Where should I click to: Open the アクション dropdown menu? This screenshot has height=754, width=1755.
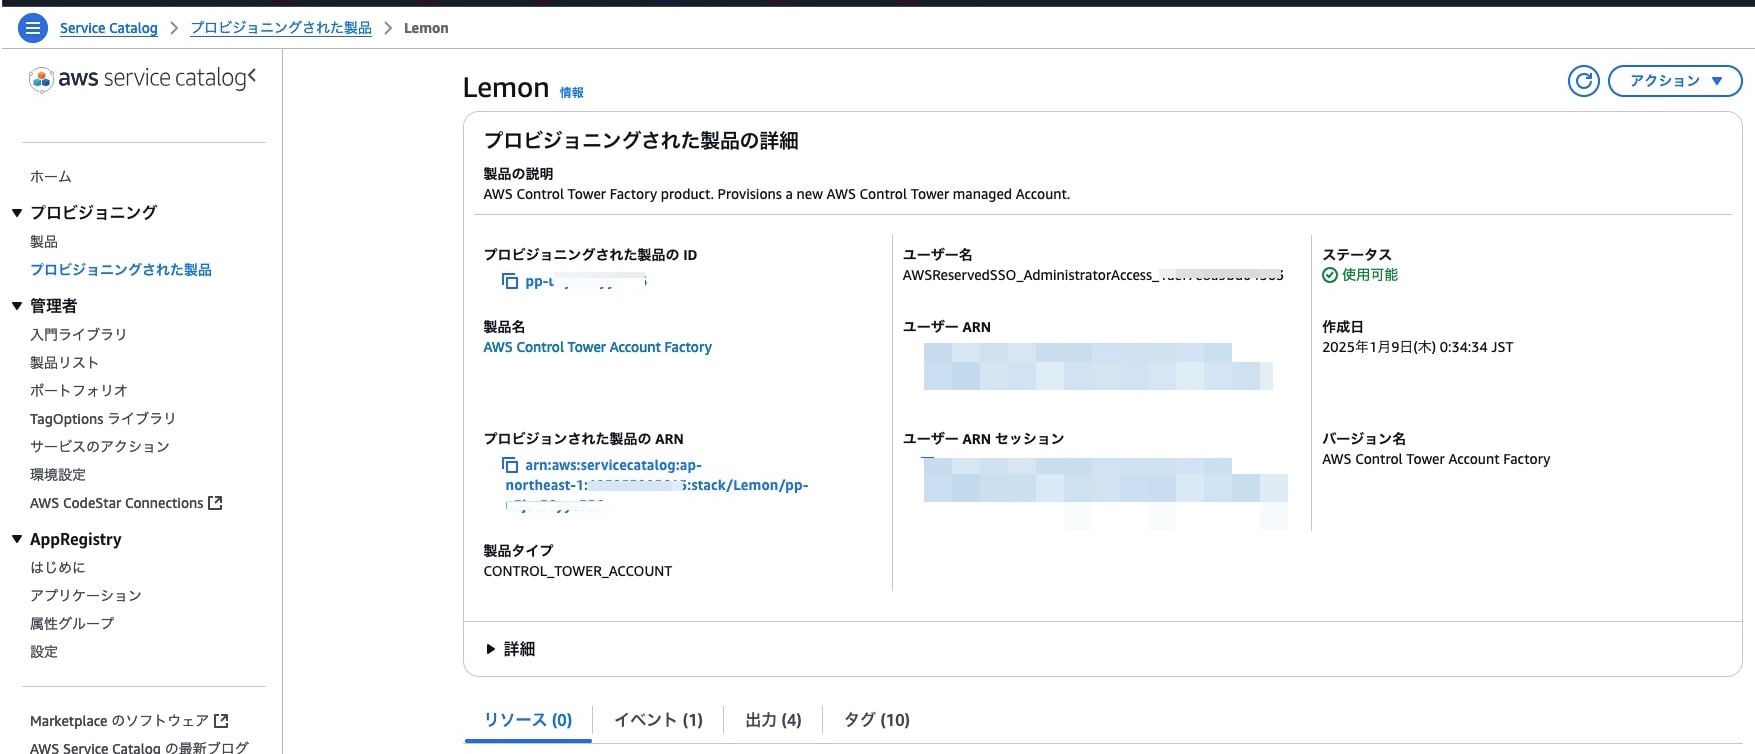(1675, 81)
